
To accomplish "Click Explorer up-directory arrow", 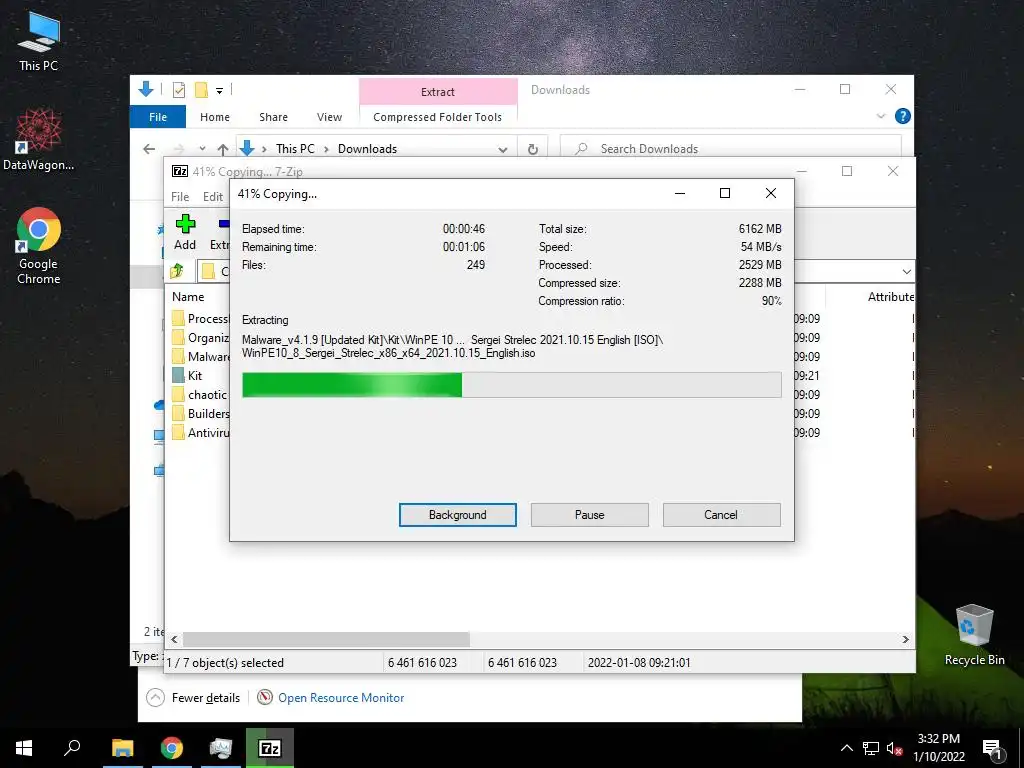I will pyautogui.click(x=223, y=149).
